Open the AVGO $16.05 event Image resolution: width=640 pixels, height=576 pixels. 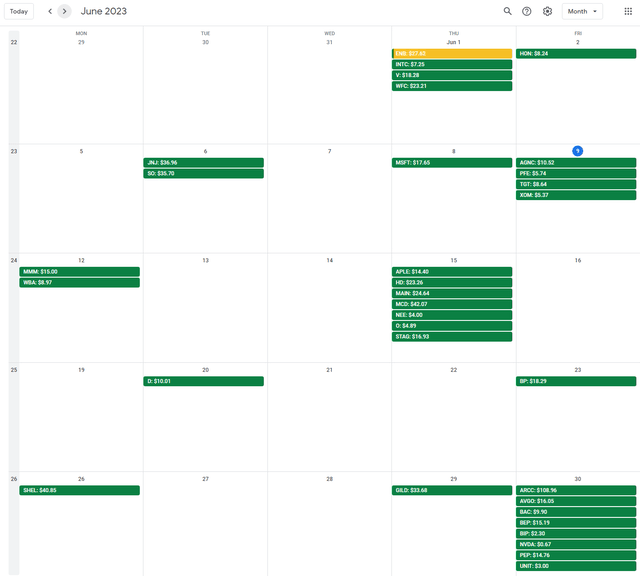[576, 501]
